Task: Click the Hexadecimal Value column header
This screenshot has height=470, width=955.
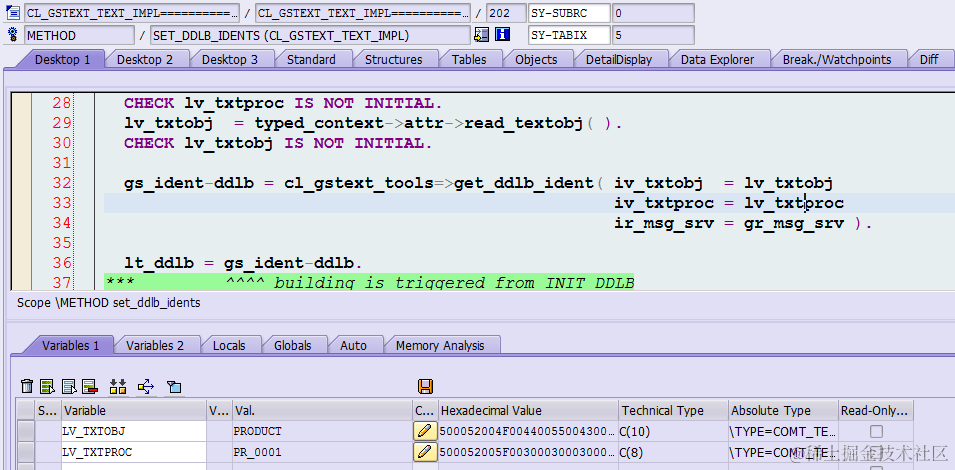Action: click(528, 410)
